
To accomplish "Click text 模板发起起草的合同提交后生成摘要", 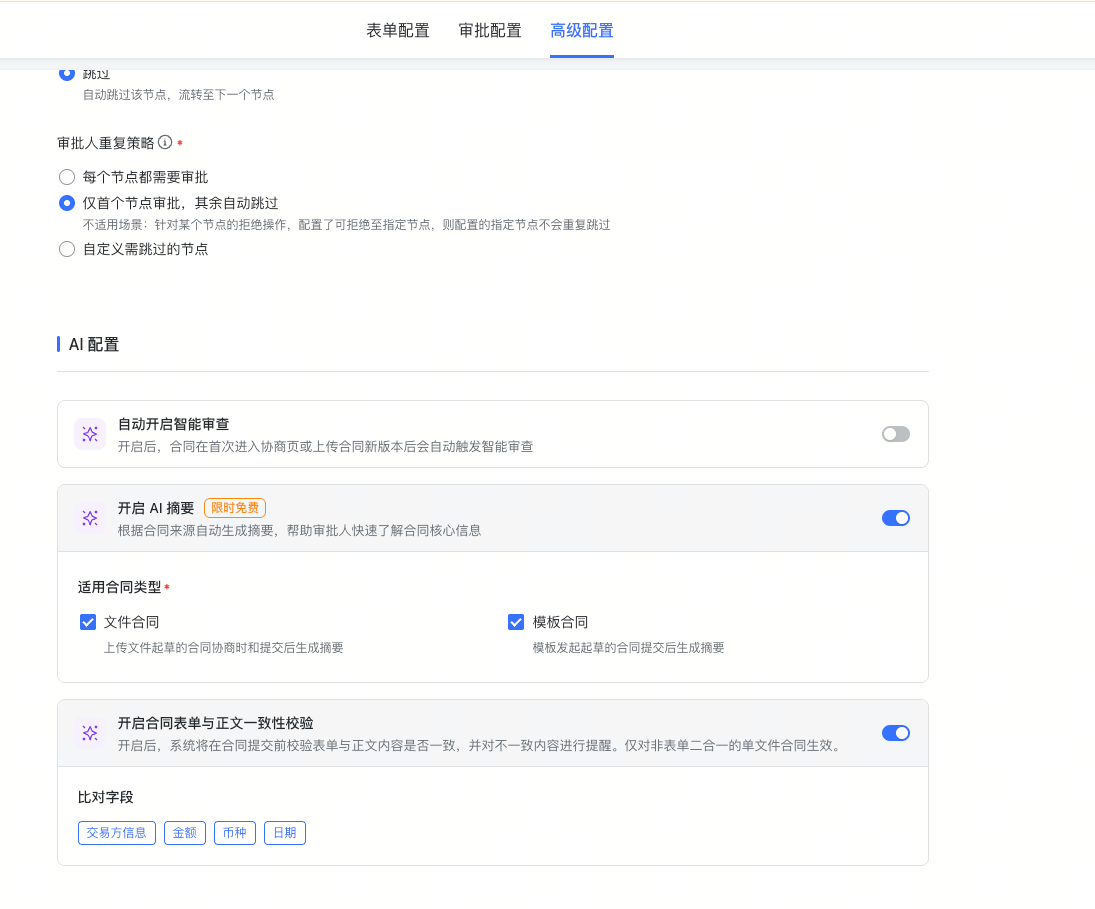I will click(629, 648).
